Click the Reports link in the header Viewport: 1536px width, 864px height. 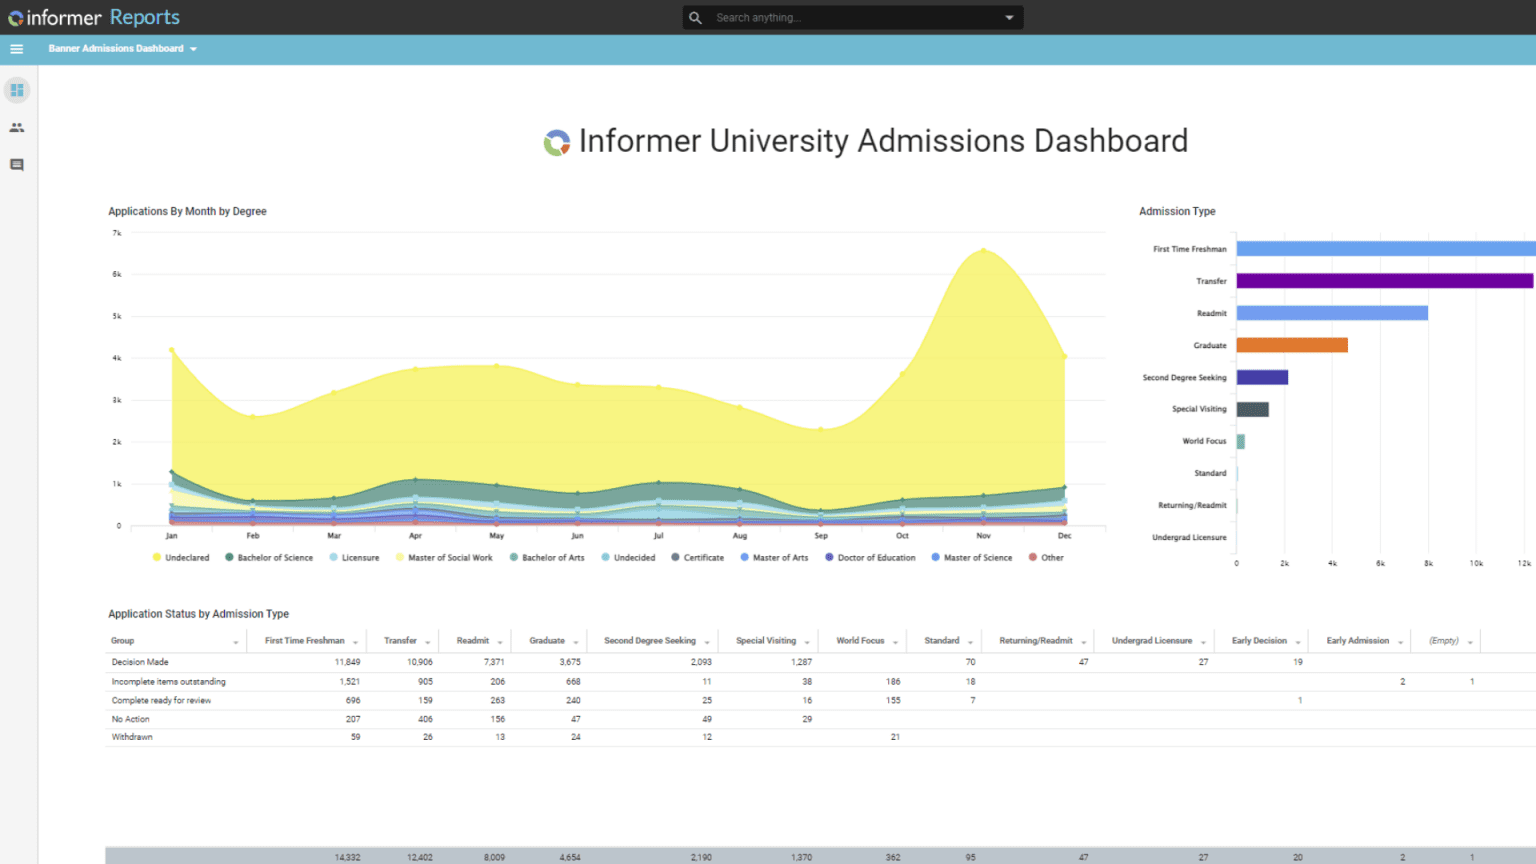pyautogui.click(x=145, y=18)
